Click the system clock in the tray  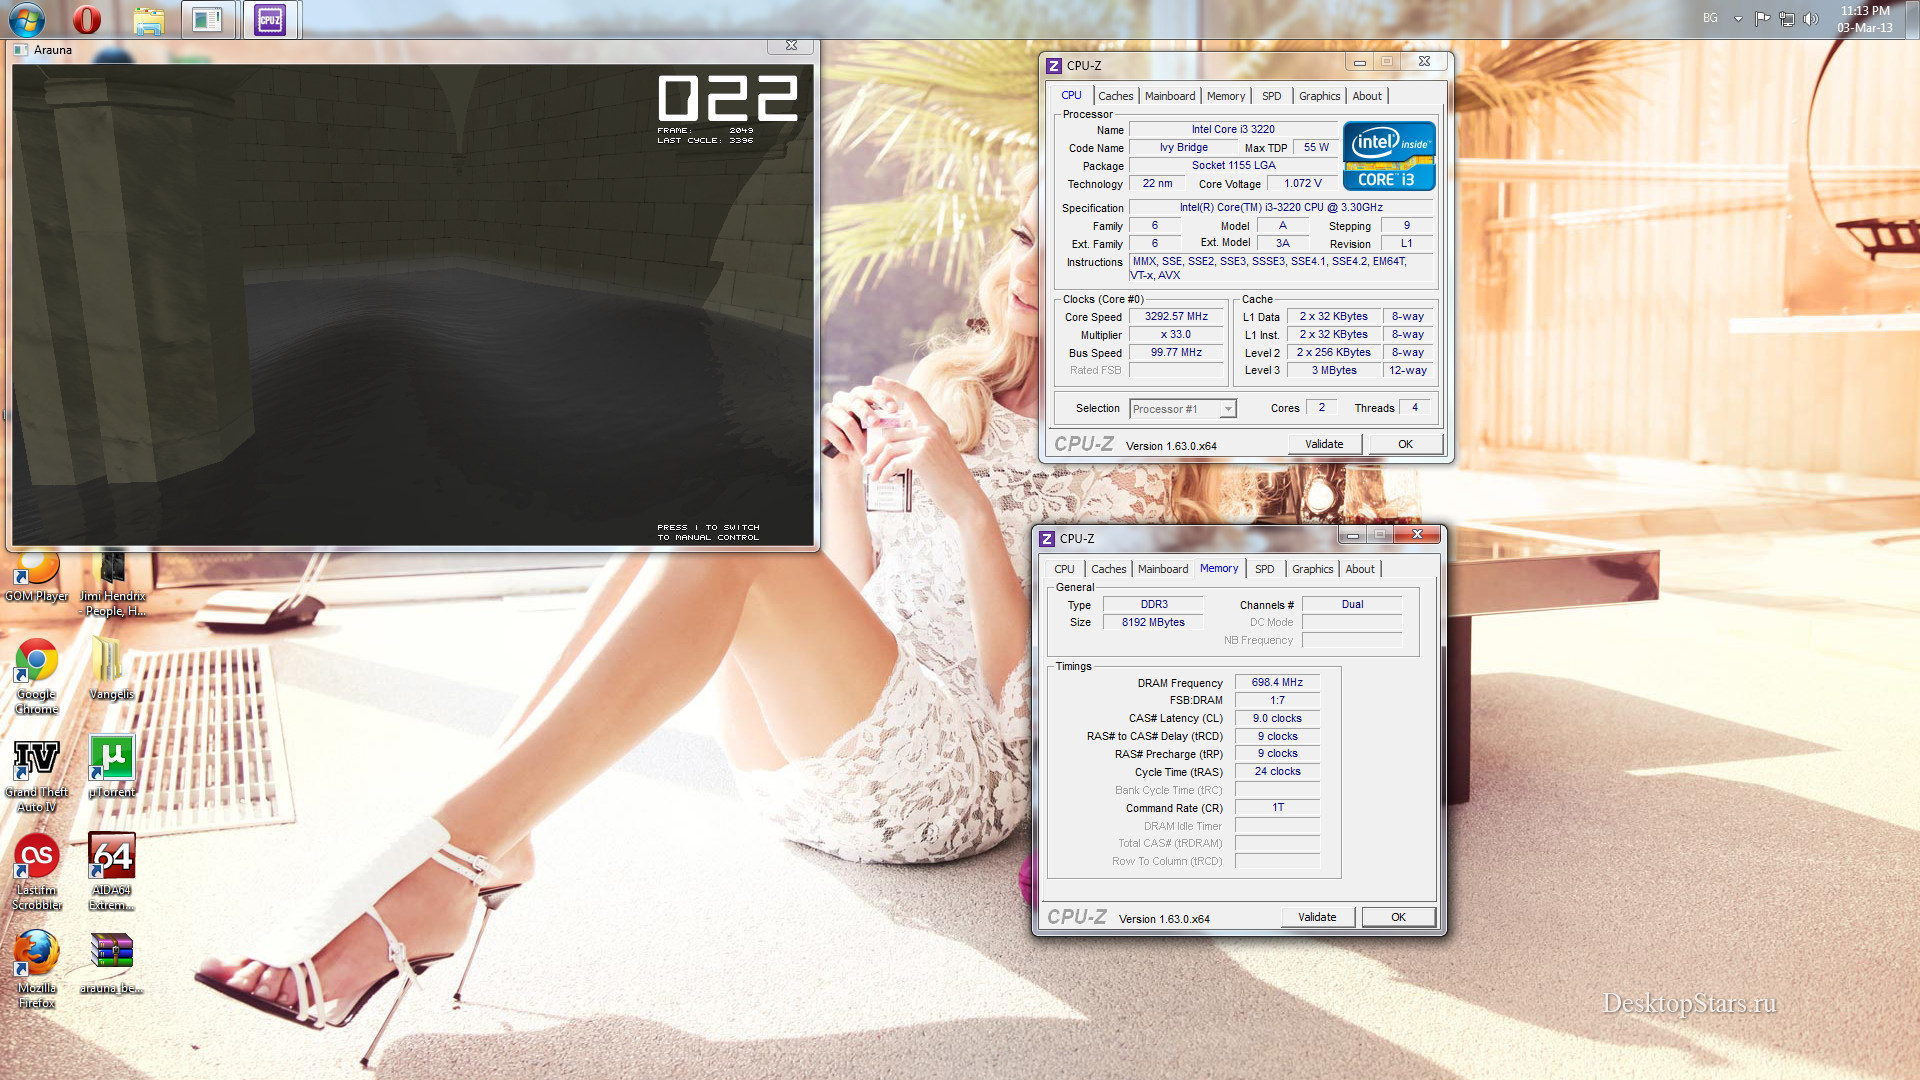pyautogui.click(x=1864, y=19)
